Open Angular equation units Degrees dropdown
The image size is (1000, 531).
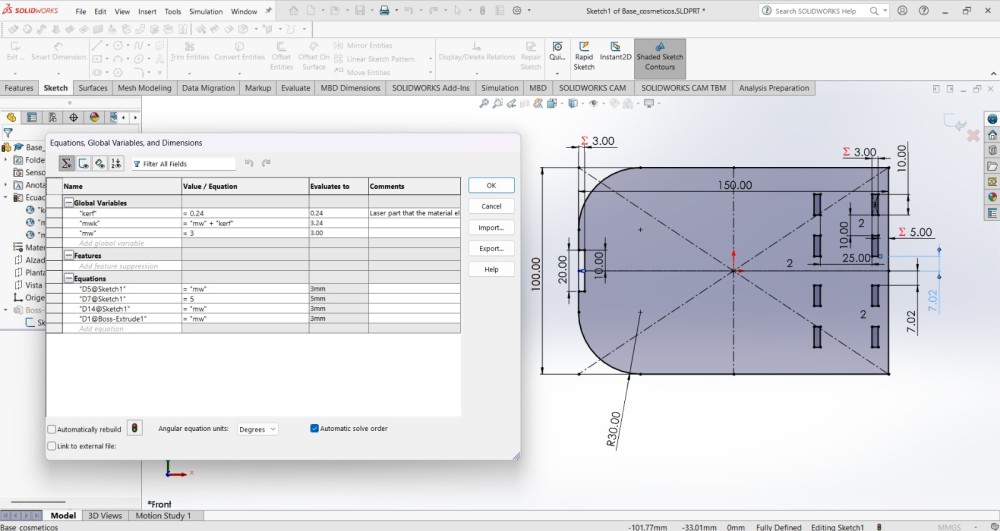pos(257,429)
